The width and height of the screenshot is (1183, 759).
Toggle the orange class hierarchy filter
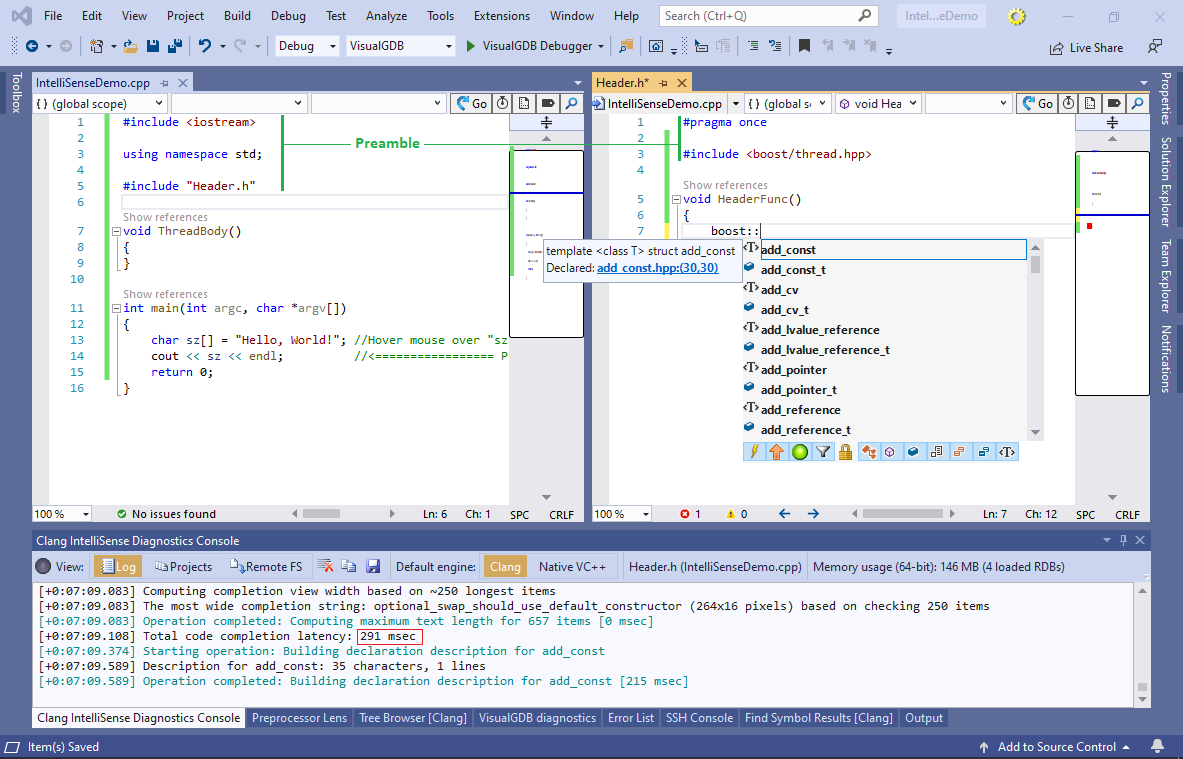(869, 452)
